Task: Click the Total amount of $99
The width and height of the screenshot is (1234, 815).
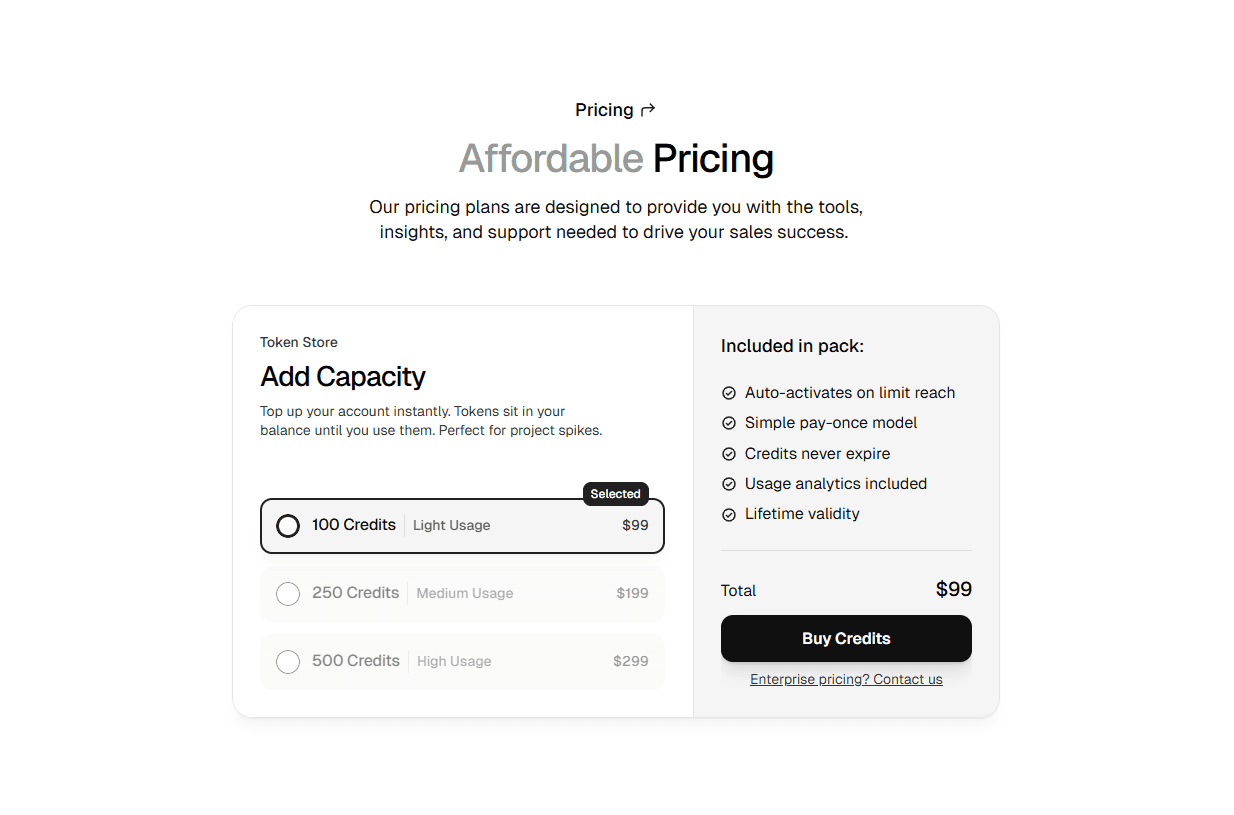Action: pos(953,589)
